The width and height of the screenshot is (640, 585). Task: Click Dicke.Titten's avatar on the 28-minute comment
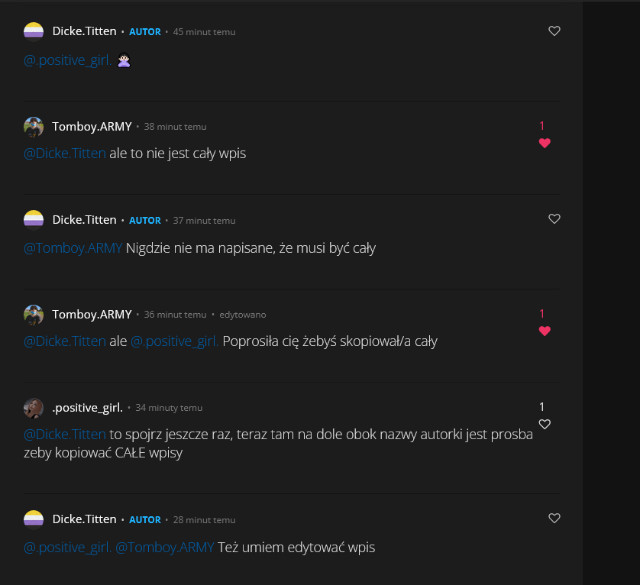point(34,519)
